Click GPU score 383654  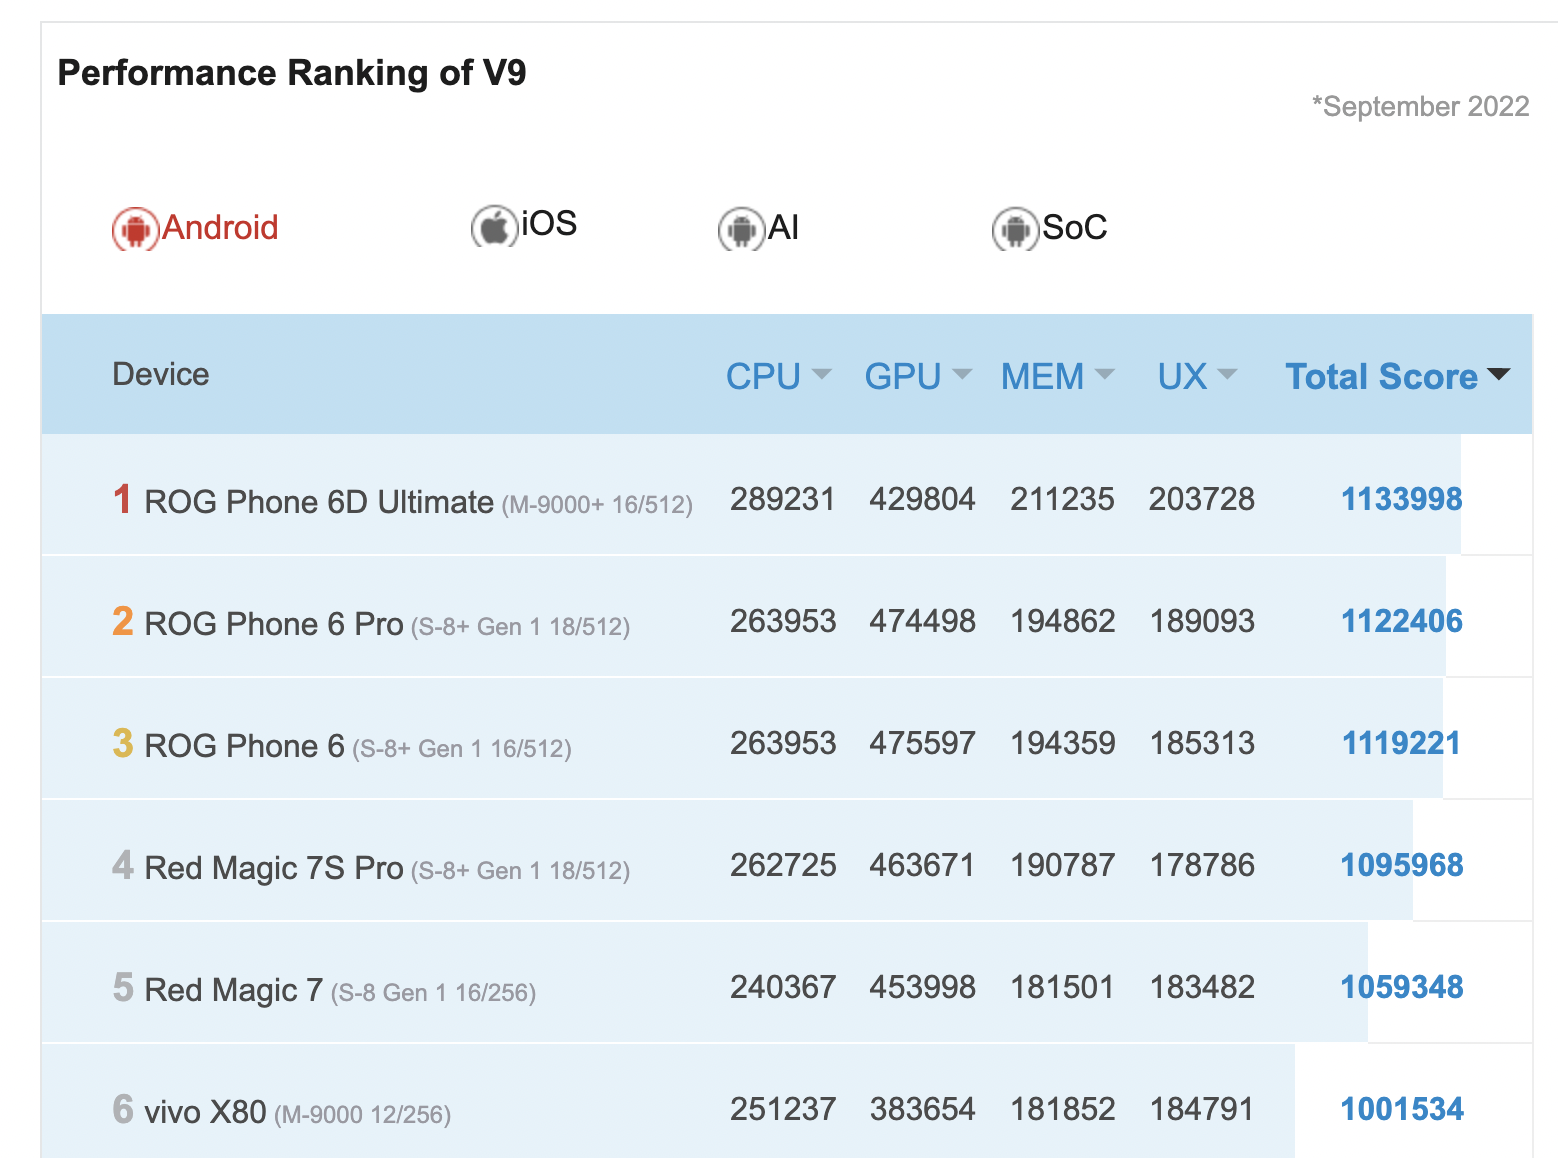click(922, 1109)
